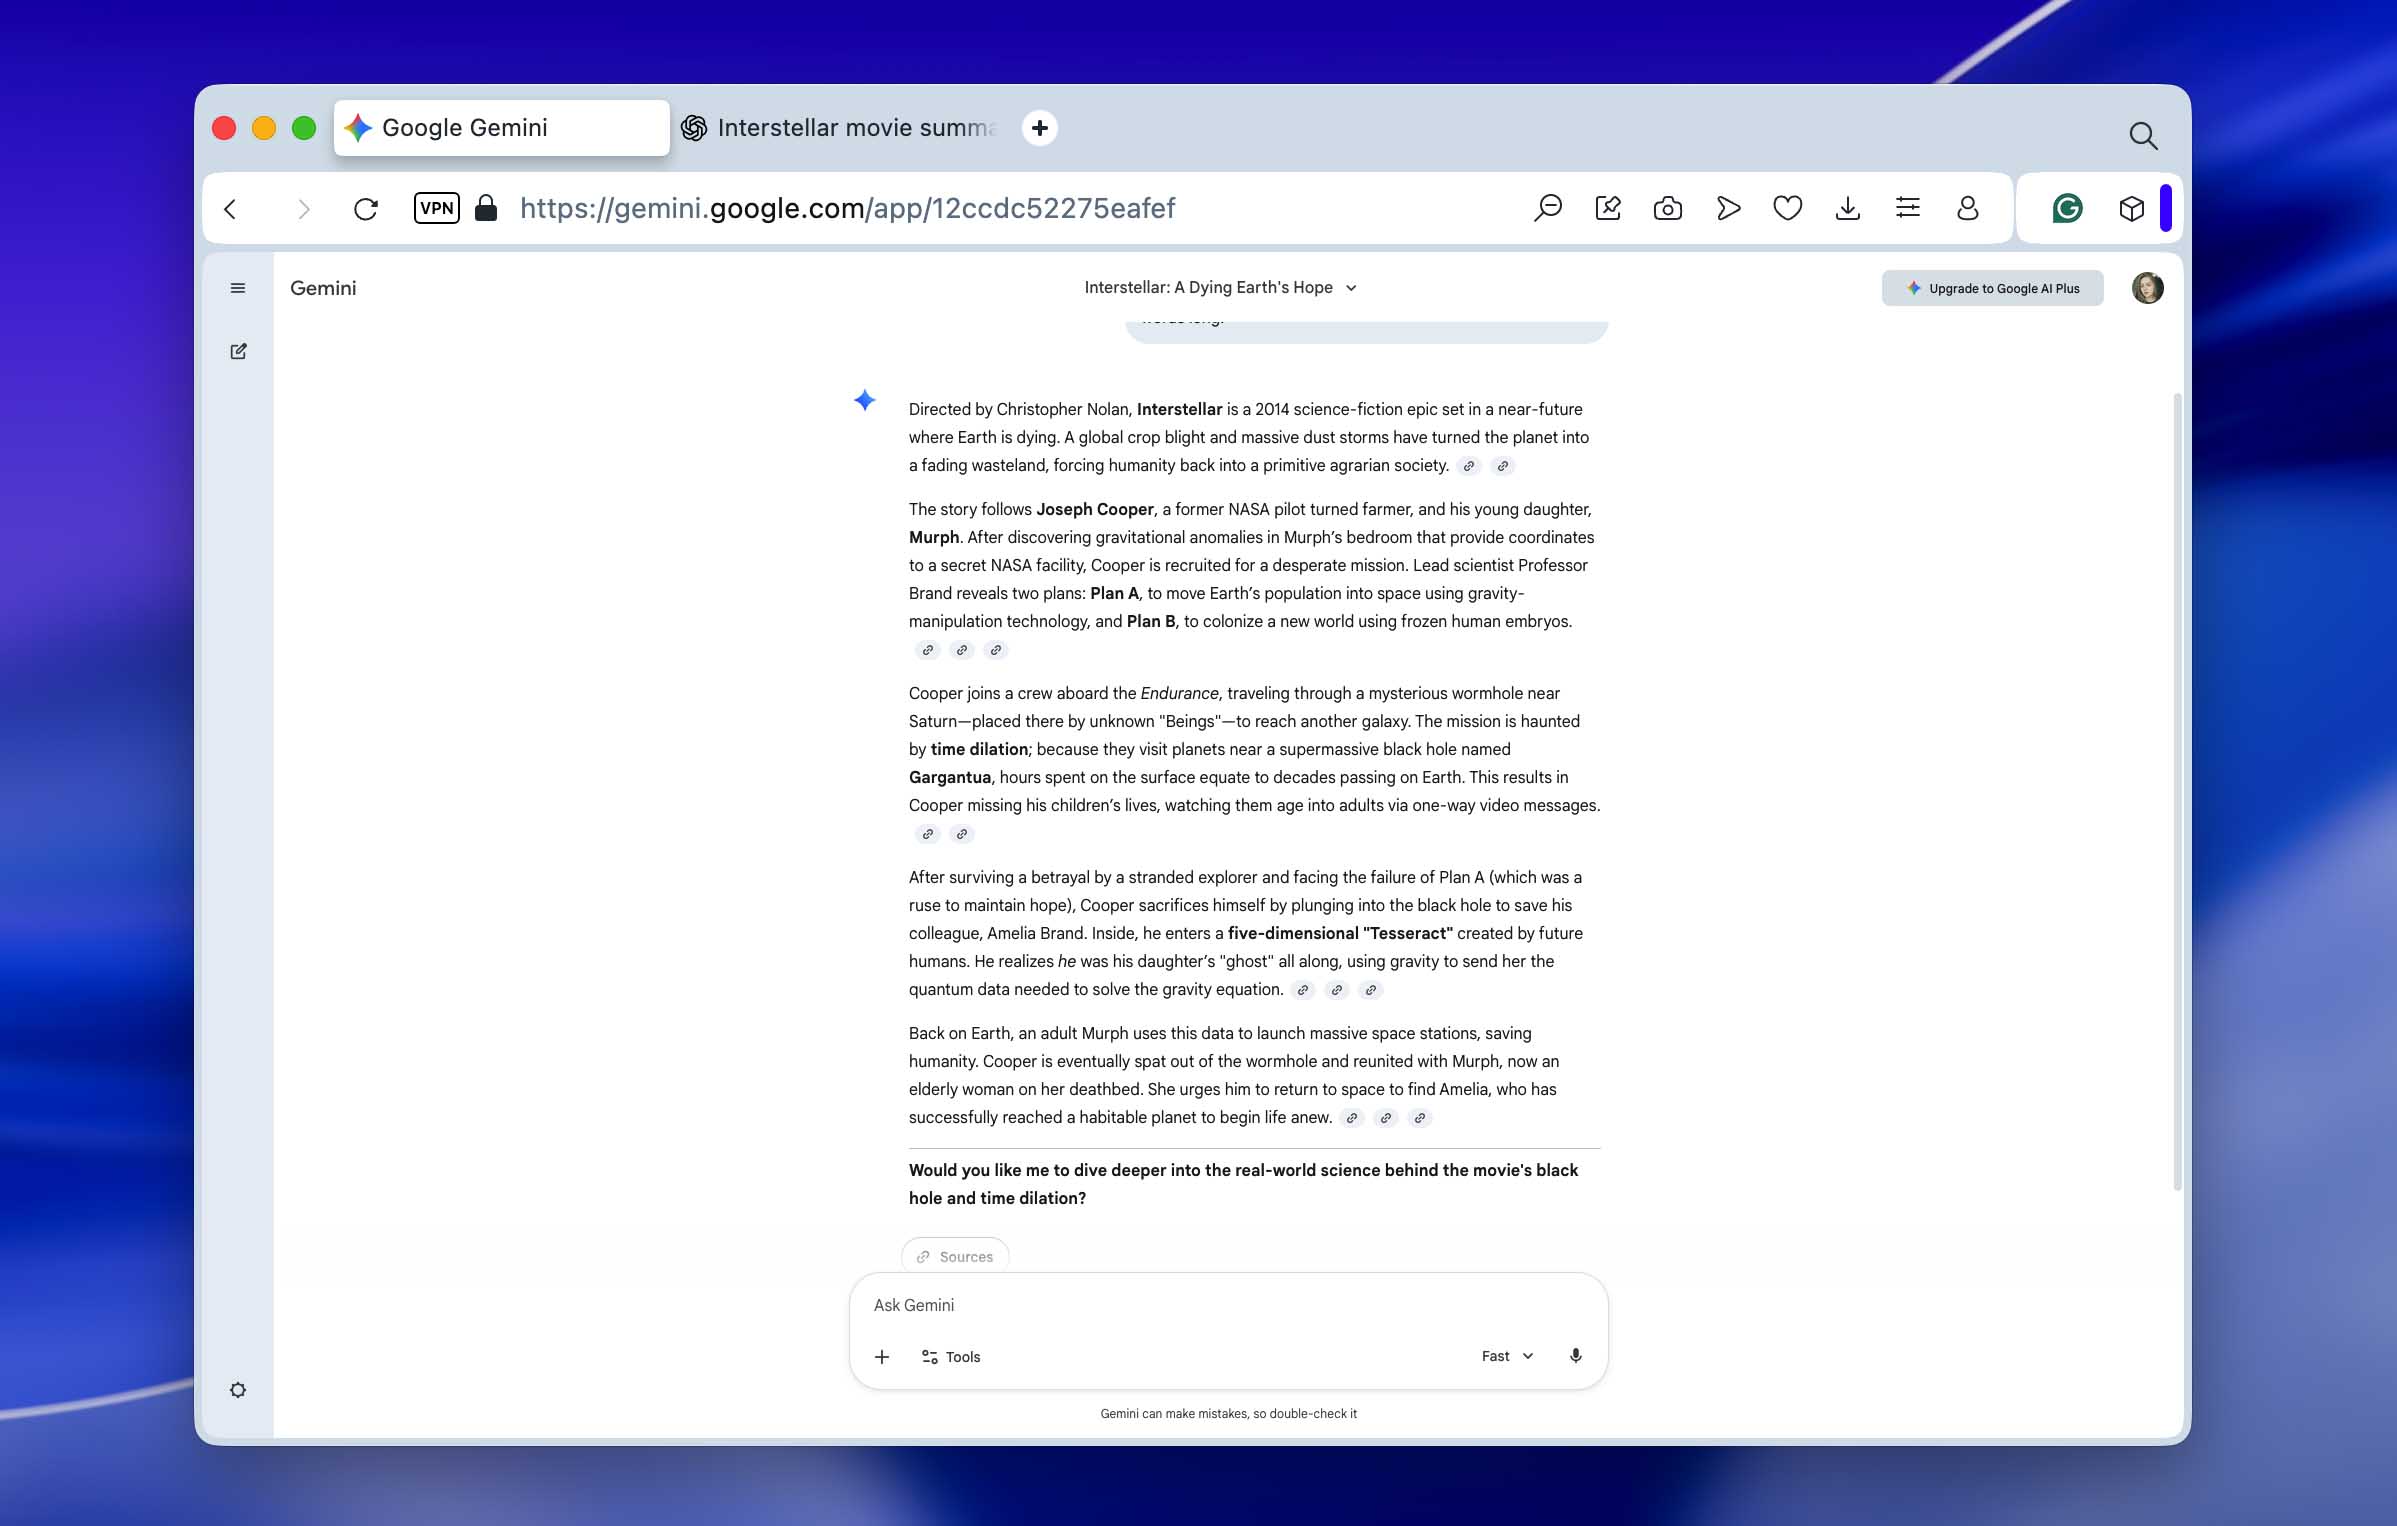This screenshot has height=1526, width=2397.
Task: Click Upgrade to Google AI Plus button
Action: coord(1992,288)
